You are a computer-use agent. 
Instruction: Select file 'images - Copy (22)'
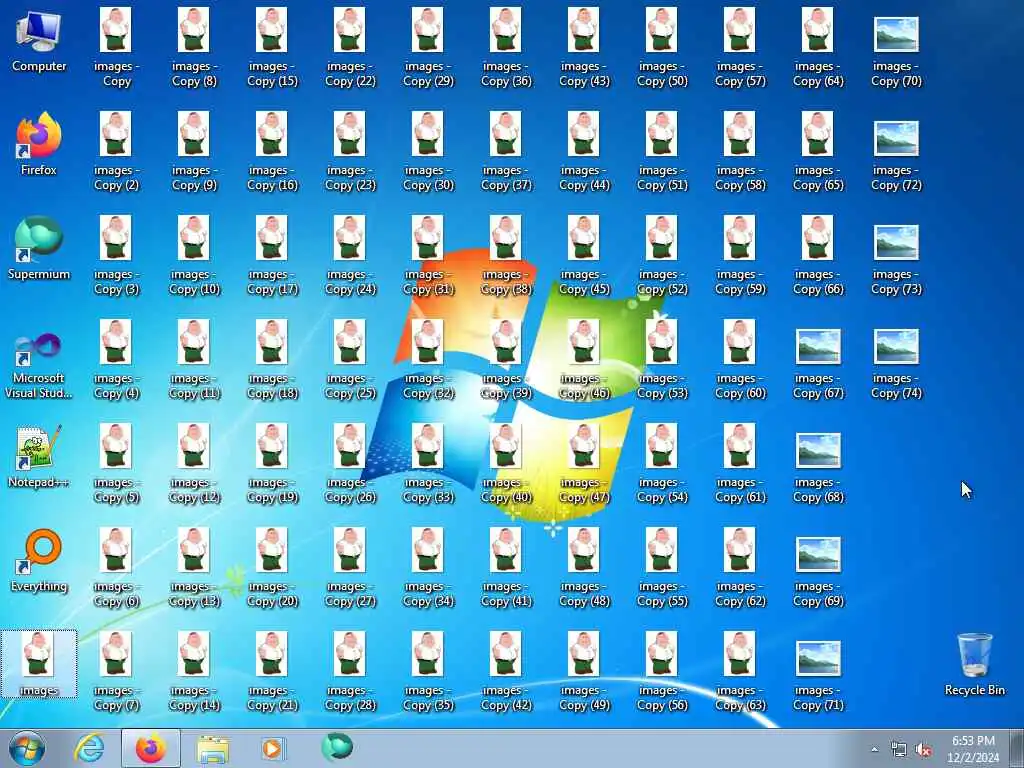(x=350, y=48)
